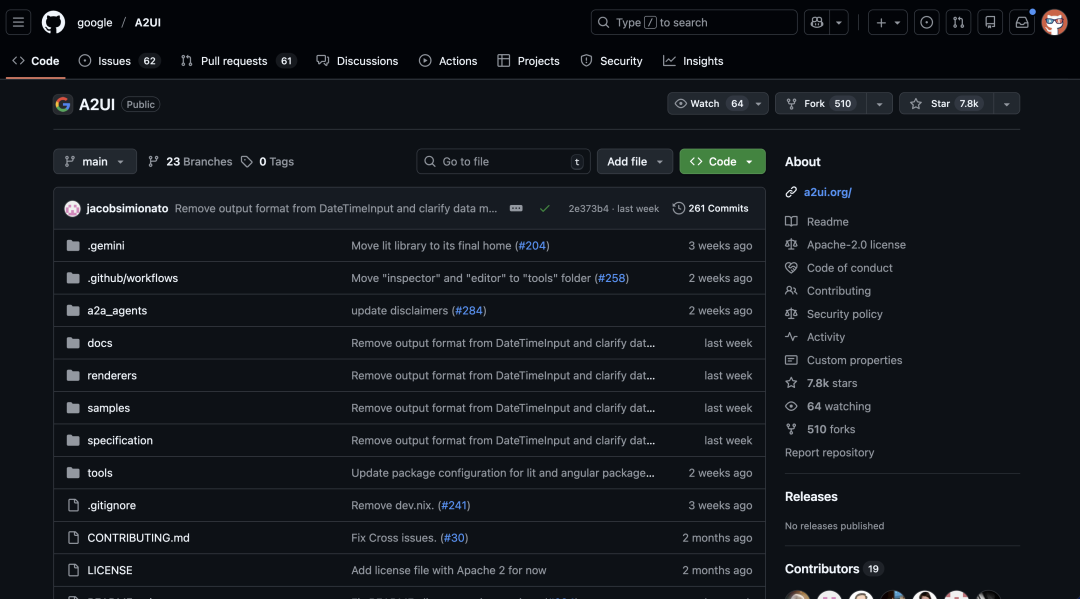Switch branch using main dropdown
The height and width of the screenshot is (599, 1080).
[x=95, y=162]
